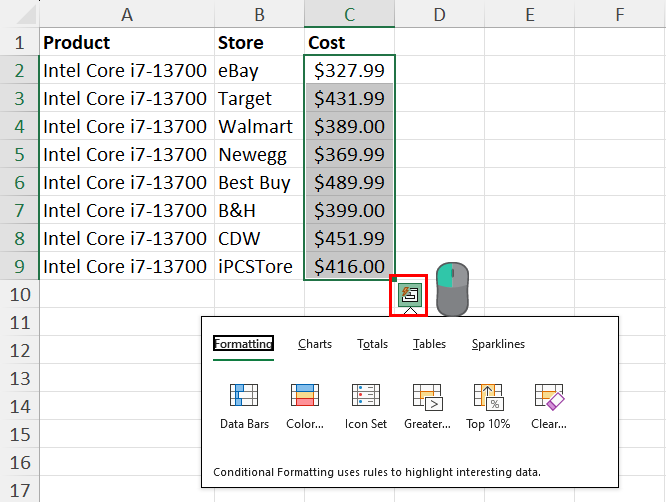The height and width of the screenshot is (502, 666).
Task: Select column A header
Action: [127, 14]
